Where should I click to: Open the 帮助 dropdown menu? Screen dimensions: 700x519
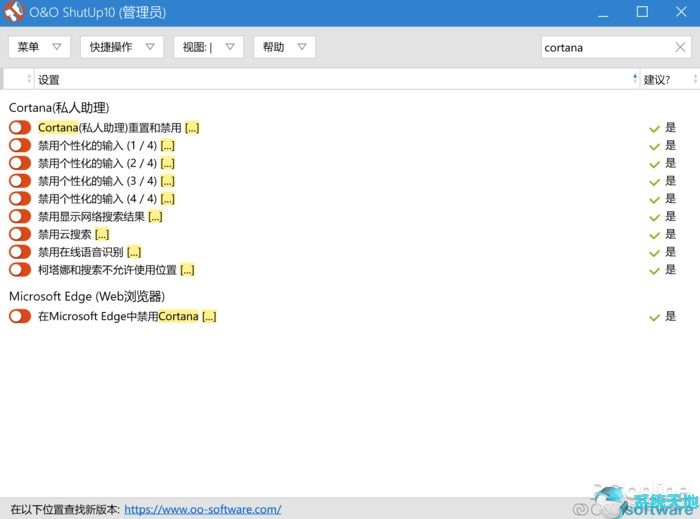click(x=284, y=47)
